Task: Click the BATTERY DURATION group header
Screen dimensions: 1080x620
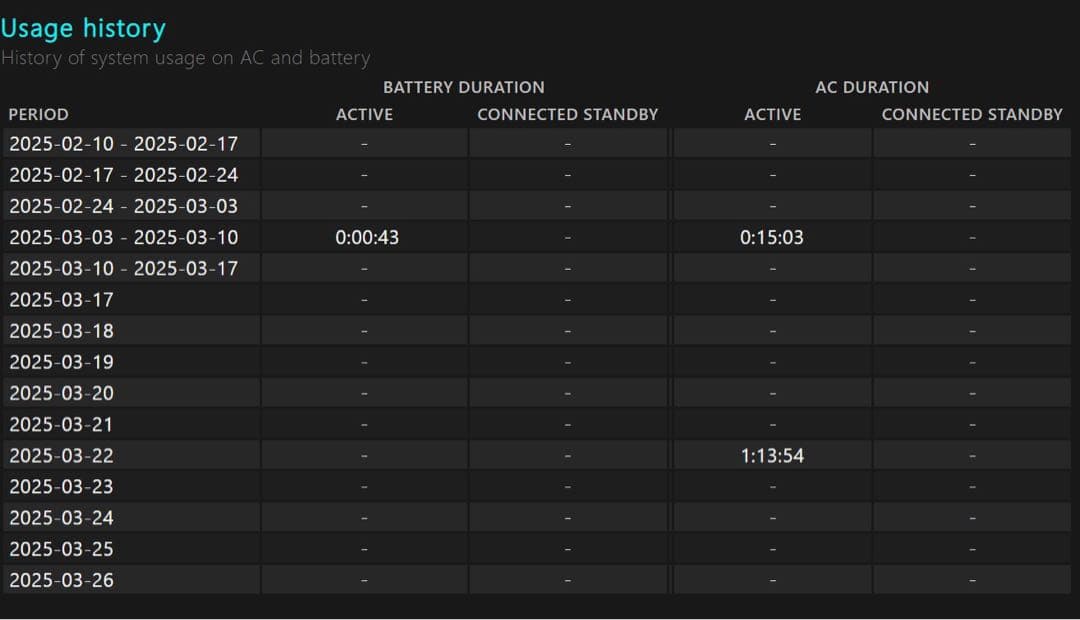Action: coord(464,87)
